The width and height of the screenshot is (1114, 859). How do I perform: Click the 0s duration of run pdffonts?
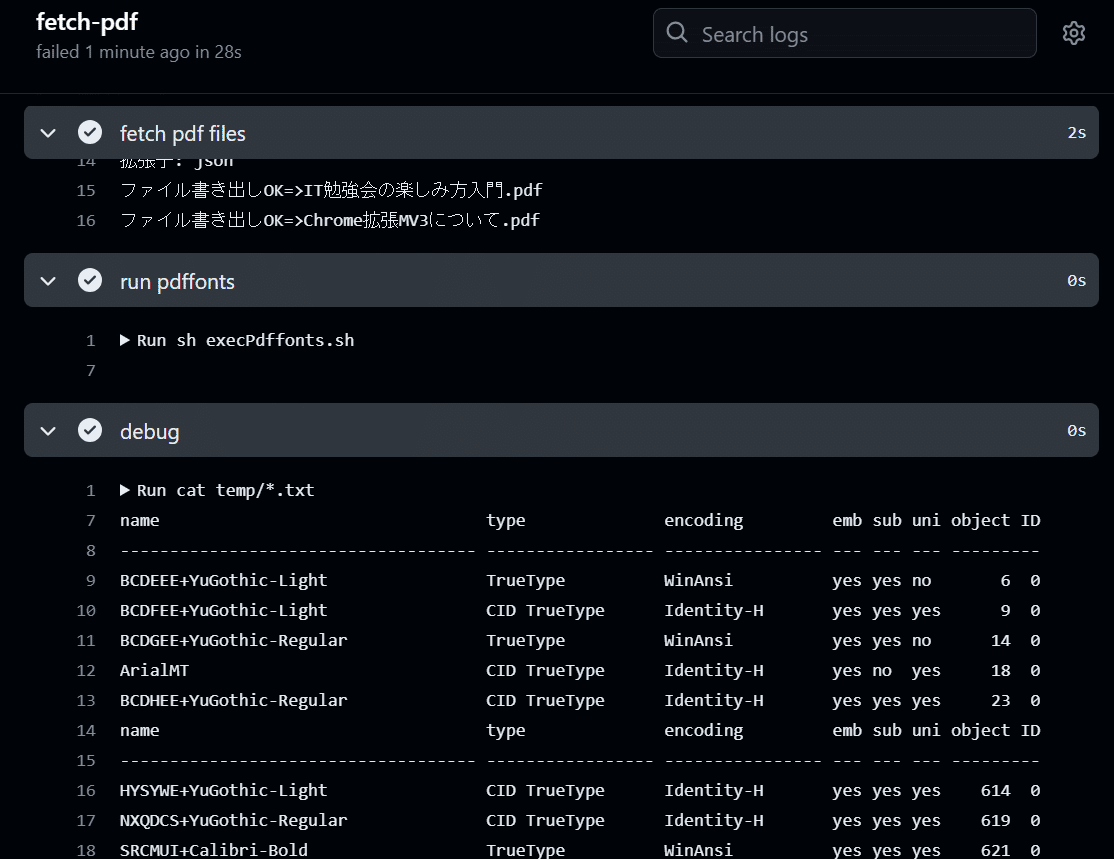pos(1076,281)
